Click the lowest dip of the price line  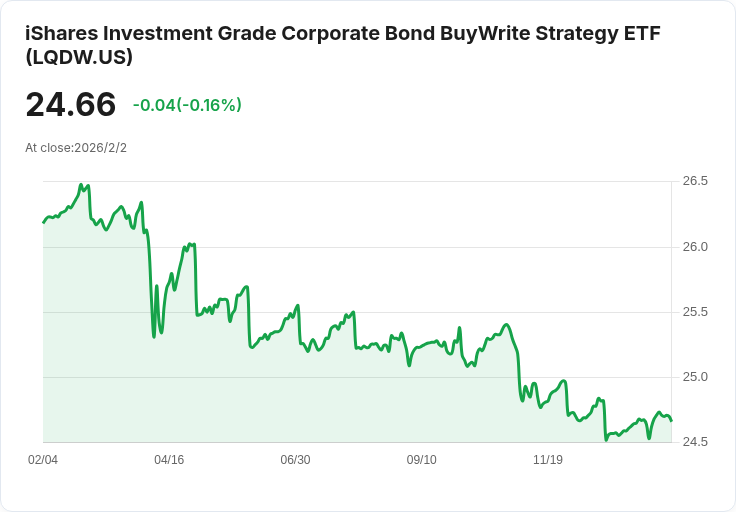(x=606, y=439)
